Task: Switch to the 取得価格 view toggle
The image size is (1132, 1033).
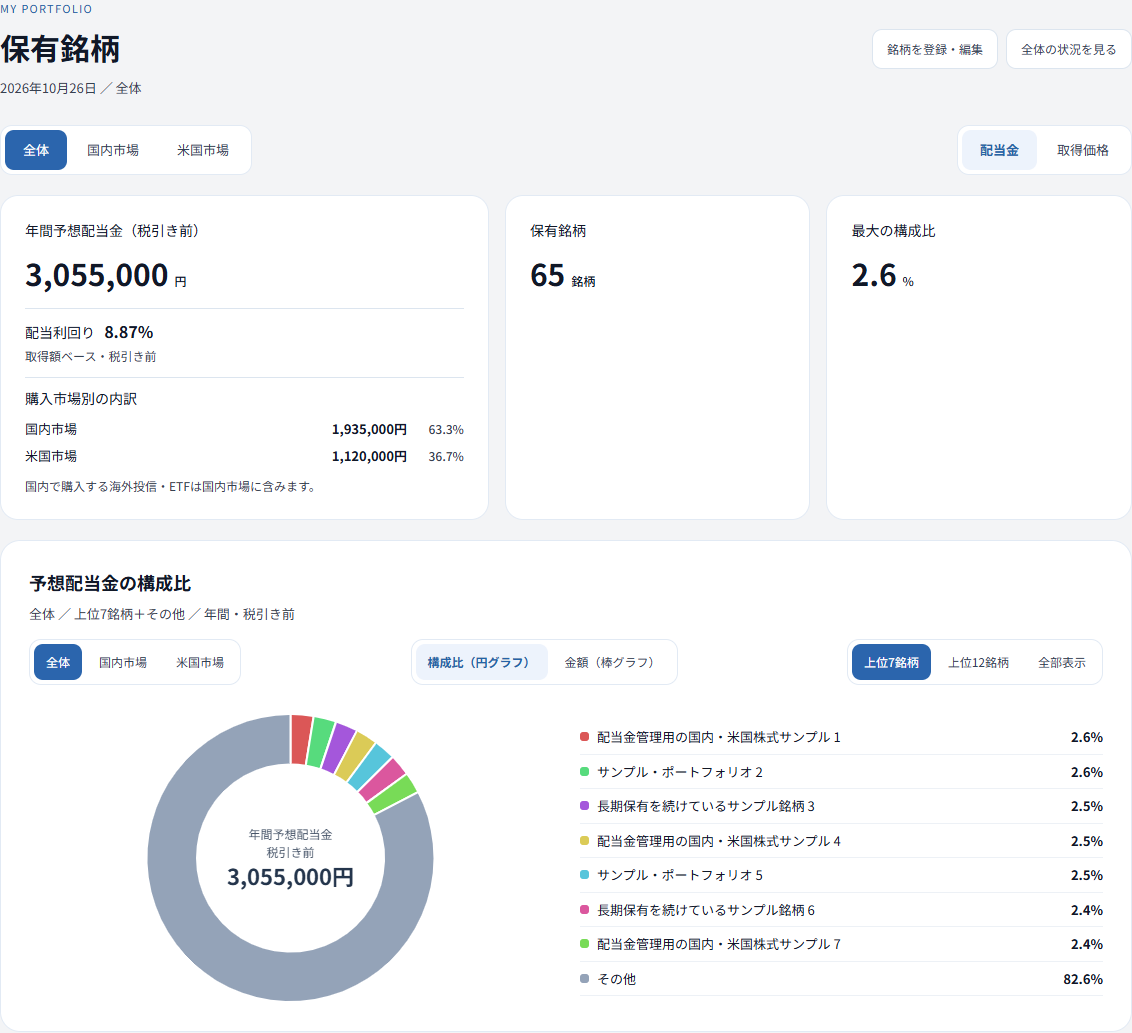Action: point(1082,150)
